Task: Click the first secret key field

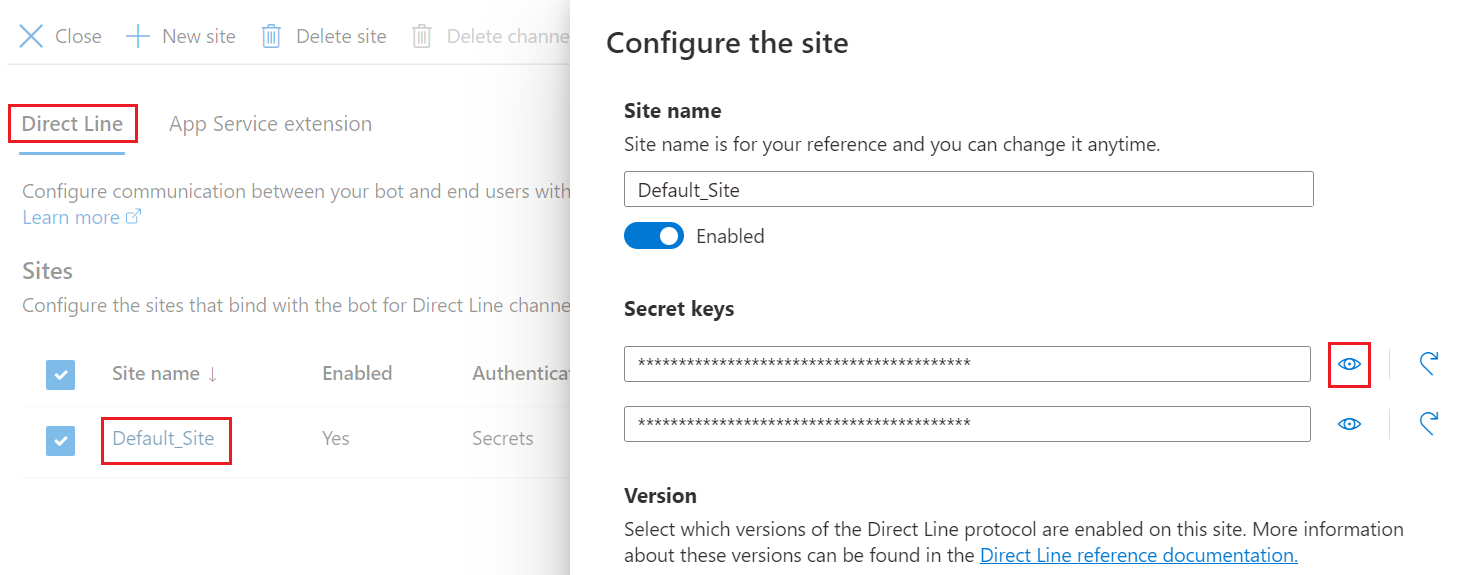Action: [x=966, y=364]
